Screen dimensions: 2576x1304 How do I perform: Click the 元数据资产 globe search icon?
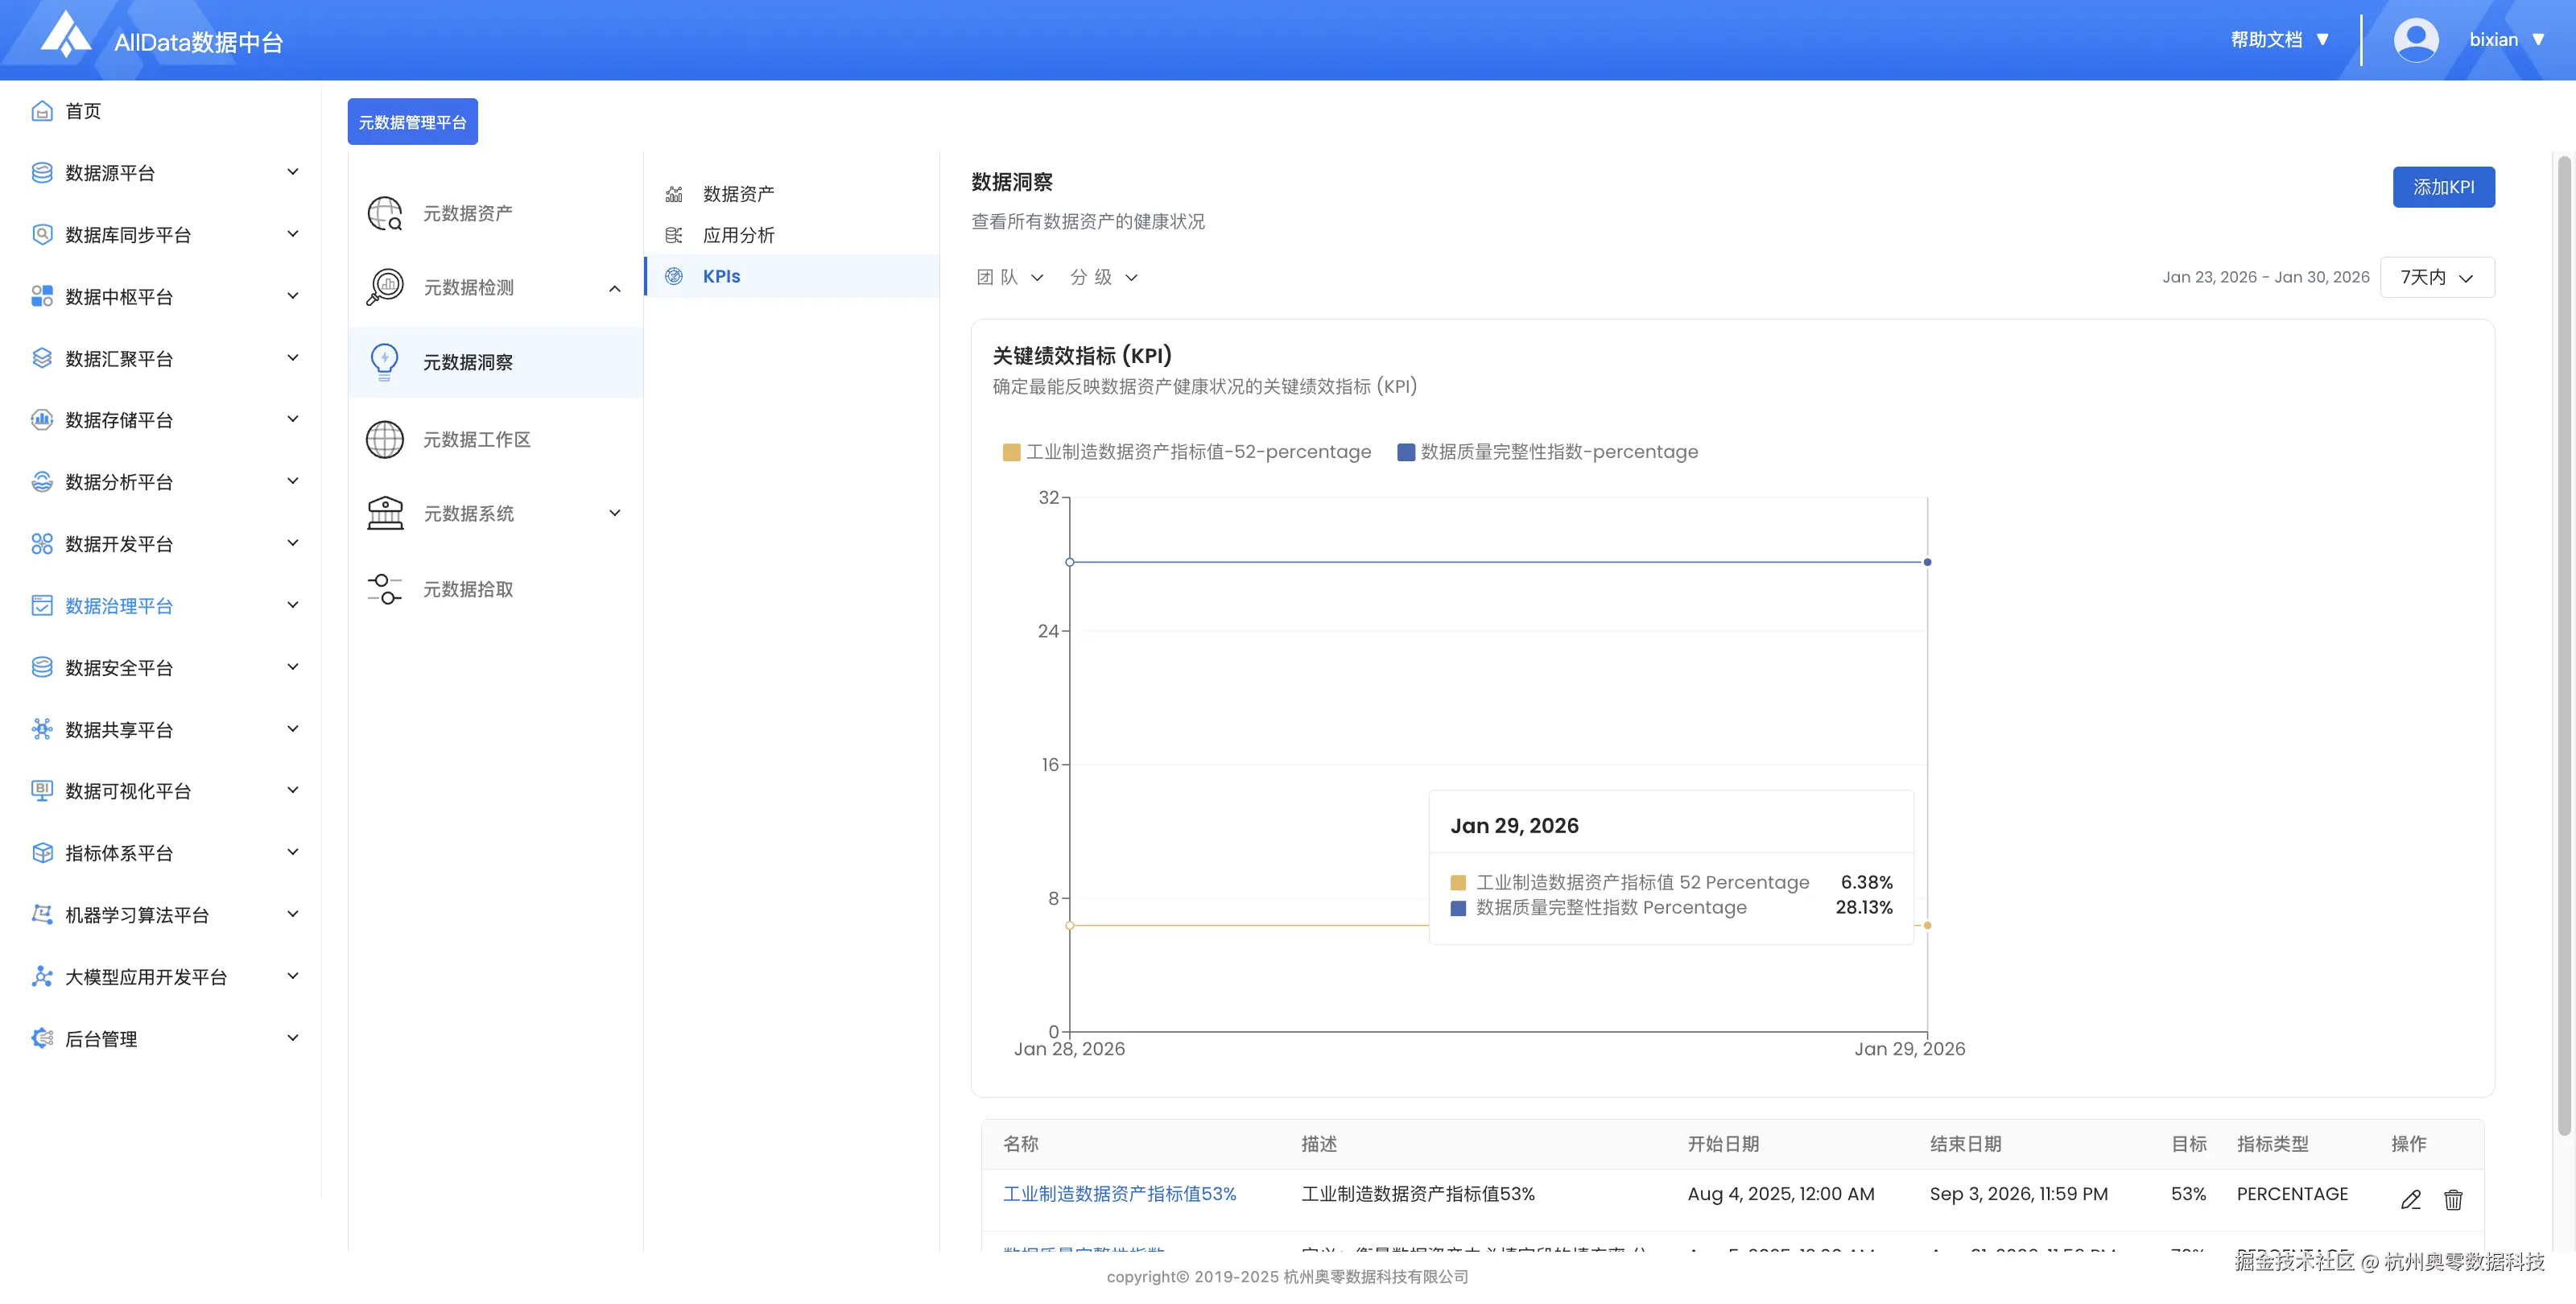click(385, 213)
